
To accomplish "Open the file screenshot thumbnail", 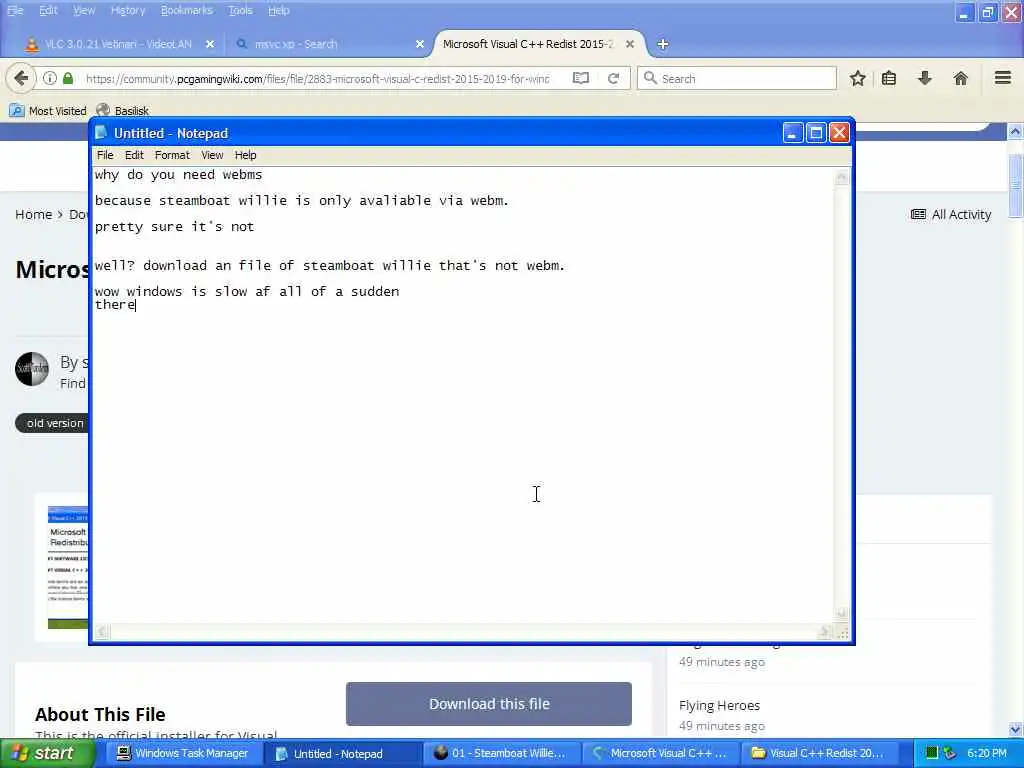I will click(x=68, y=567).
